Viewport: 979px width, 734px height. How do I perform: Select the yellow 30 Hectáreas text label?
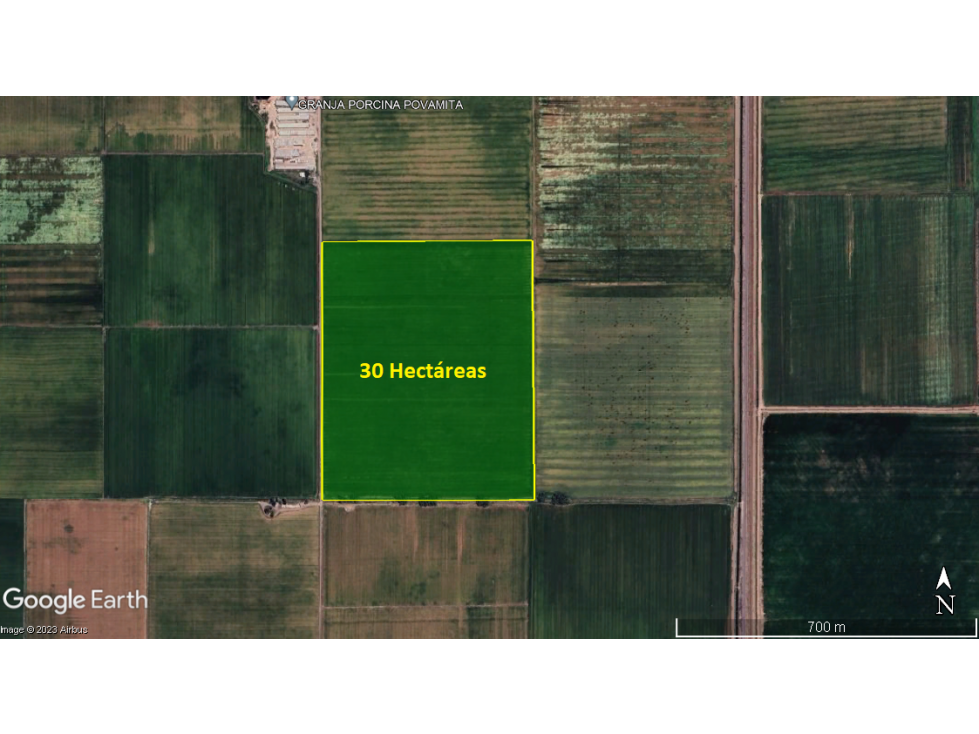coord(423,371)
